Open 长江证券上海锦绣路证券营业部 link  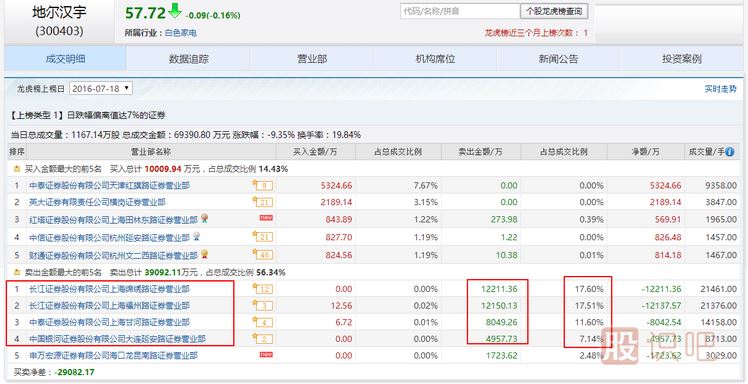[x=109, y=289]
